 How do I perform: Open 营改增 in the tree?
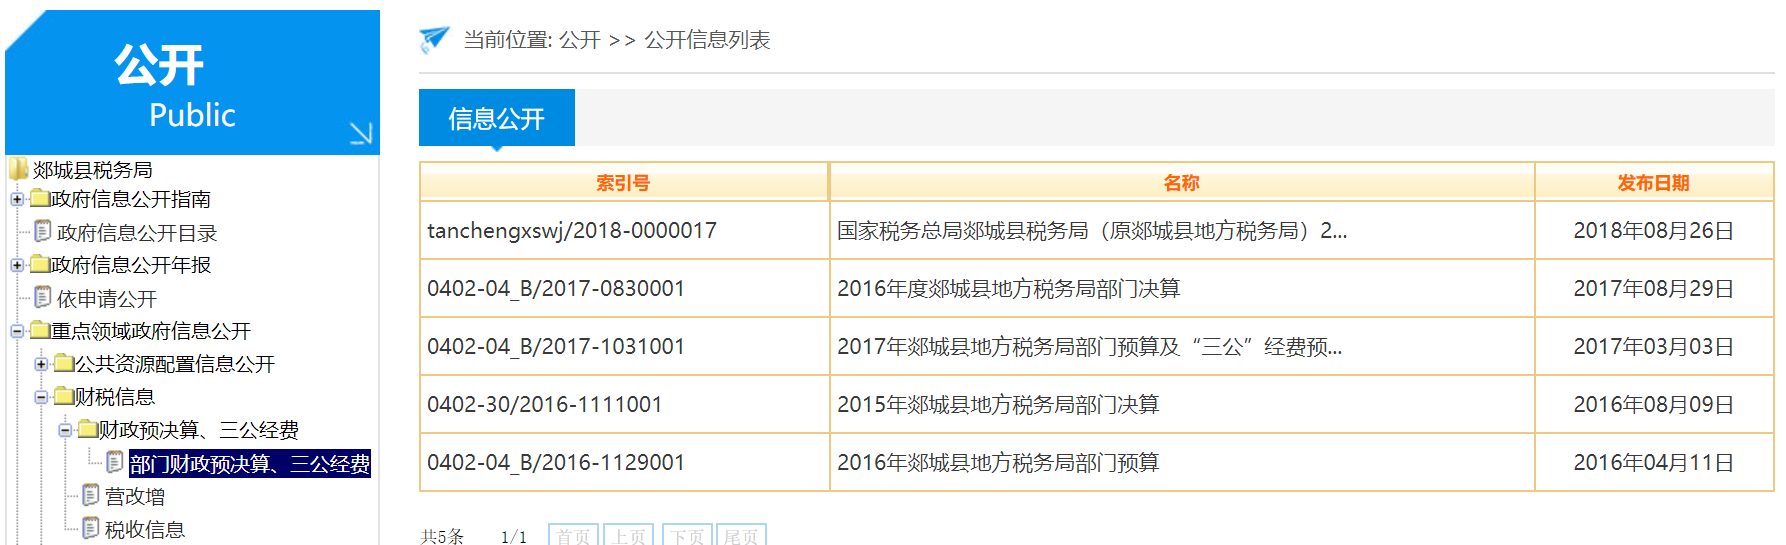pos(135,496)
